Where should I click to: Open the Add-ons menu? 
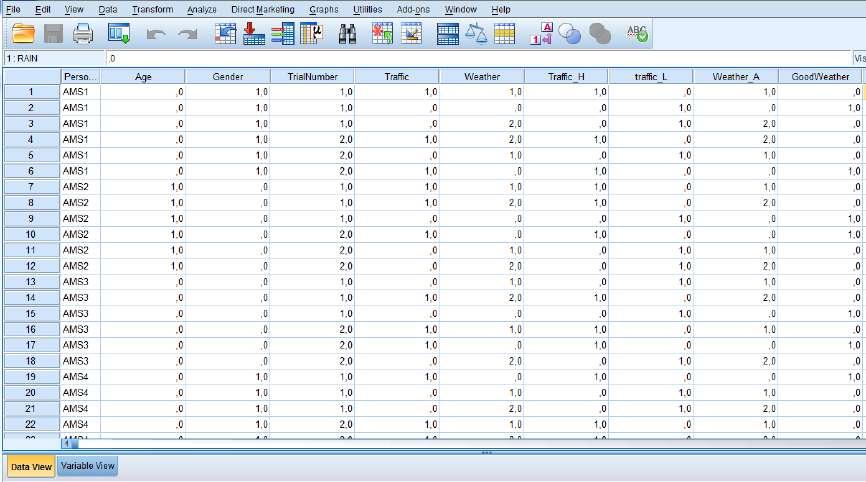413,9
